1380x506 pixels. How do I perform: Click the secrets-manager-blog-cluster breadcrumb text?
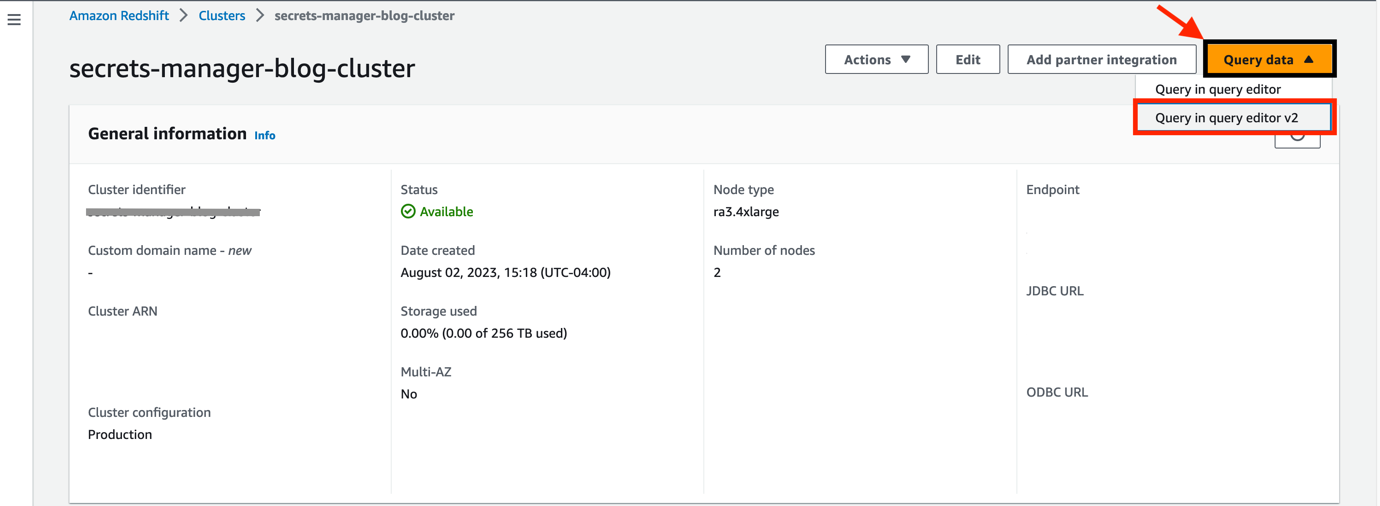pos(364,16)
